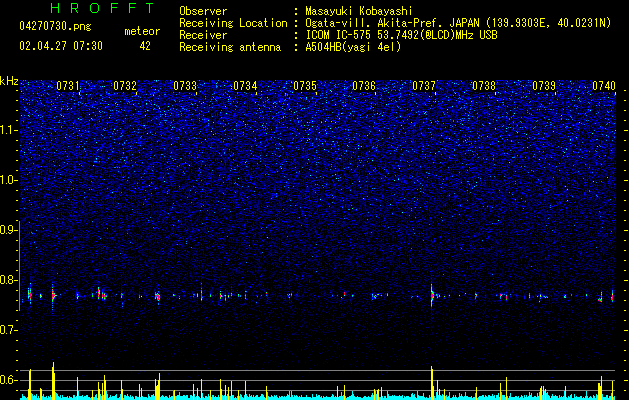The width and height of the screenshot is (629, 400).
Task: Click the Receiving Location label
Action: tap(233, 23)
